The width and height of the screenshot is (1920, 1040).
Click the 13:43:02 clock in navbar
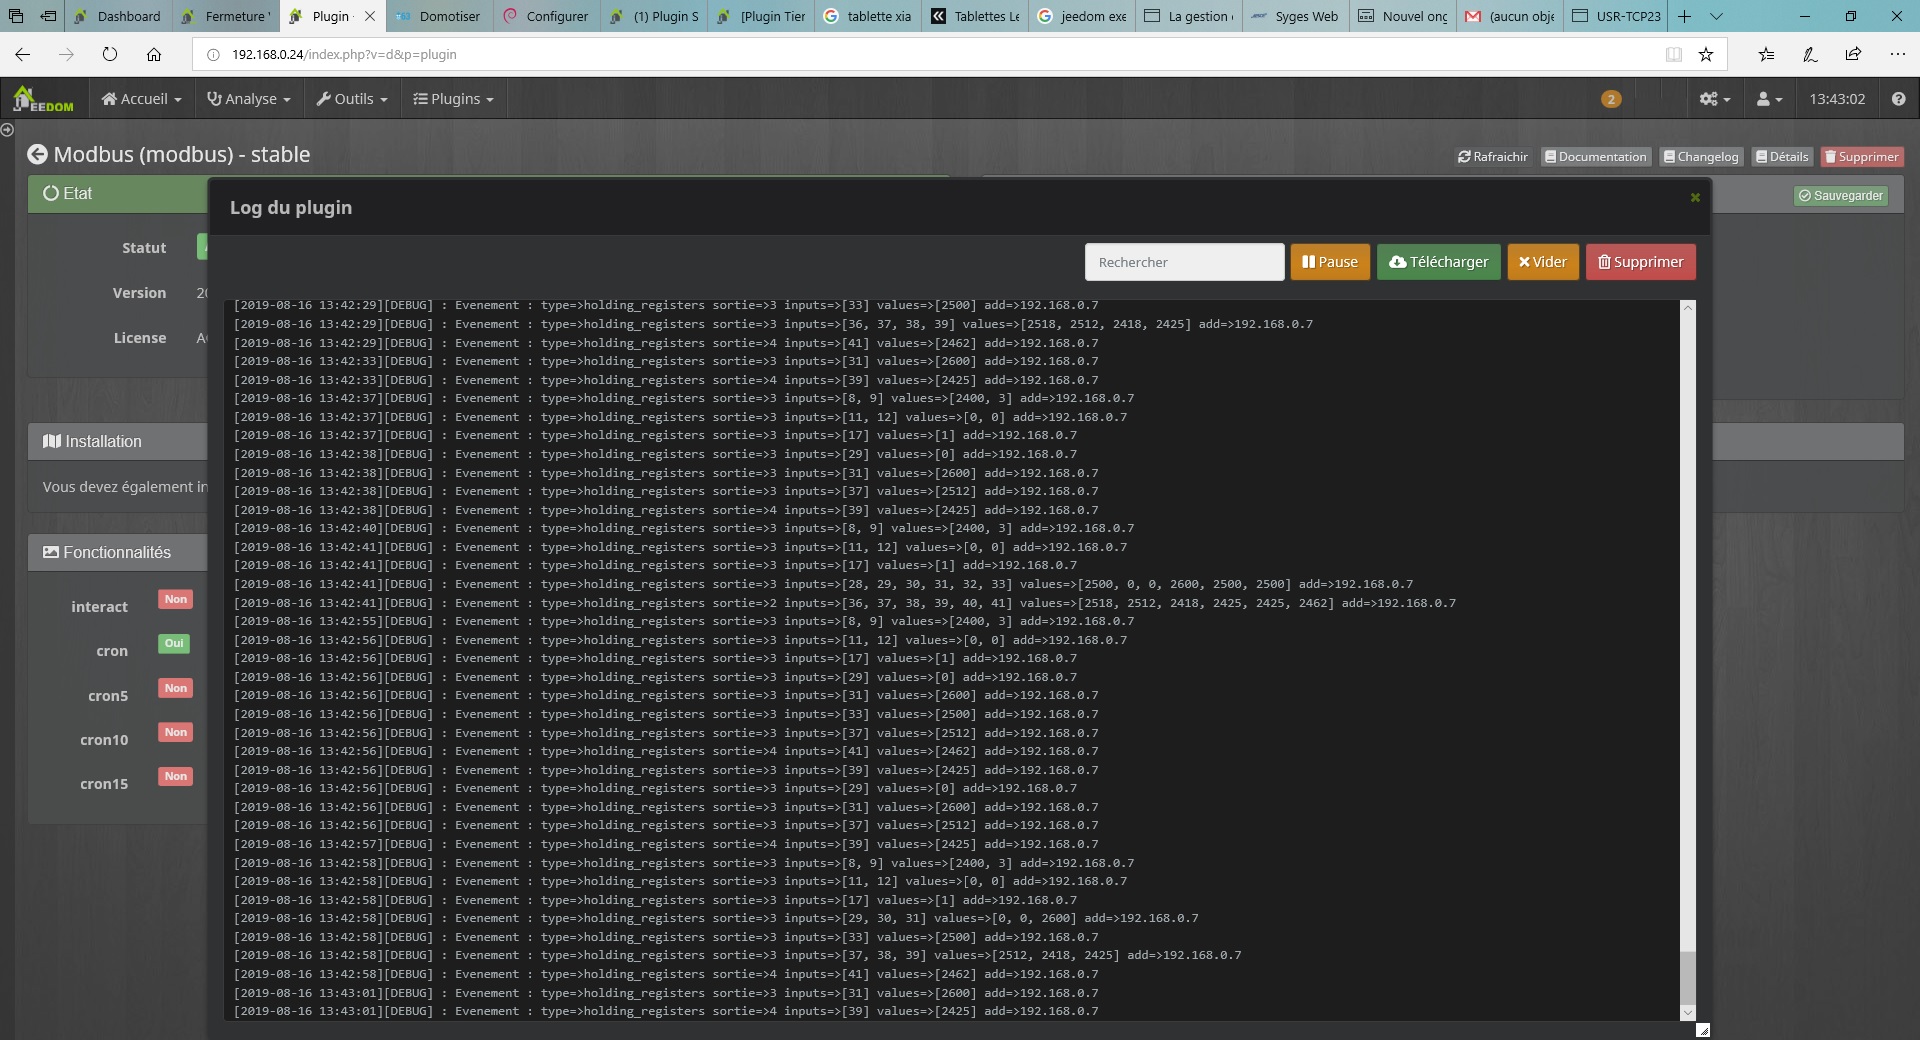click(1837, 99)
